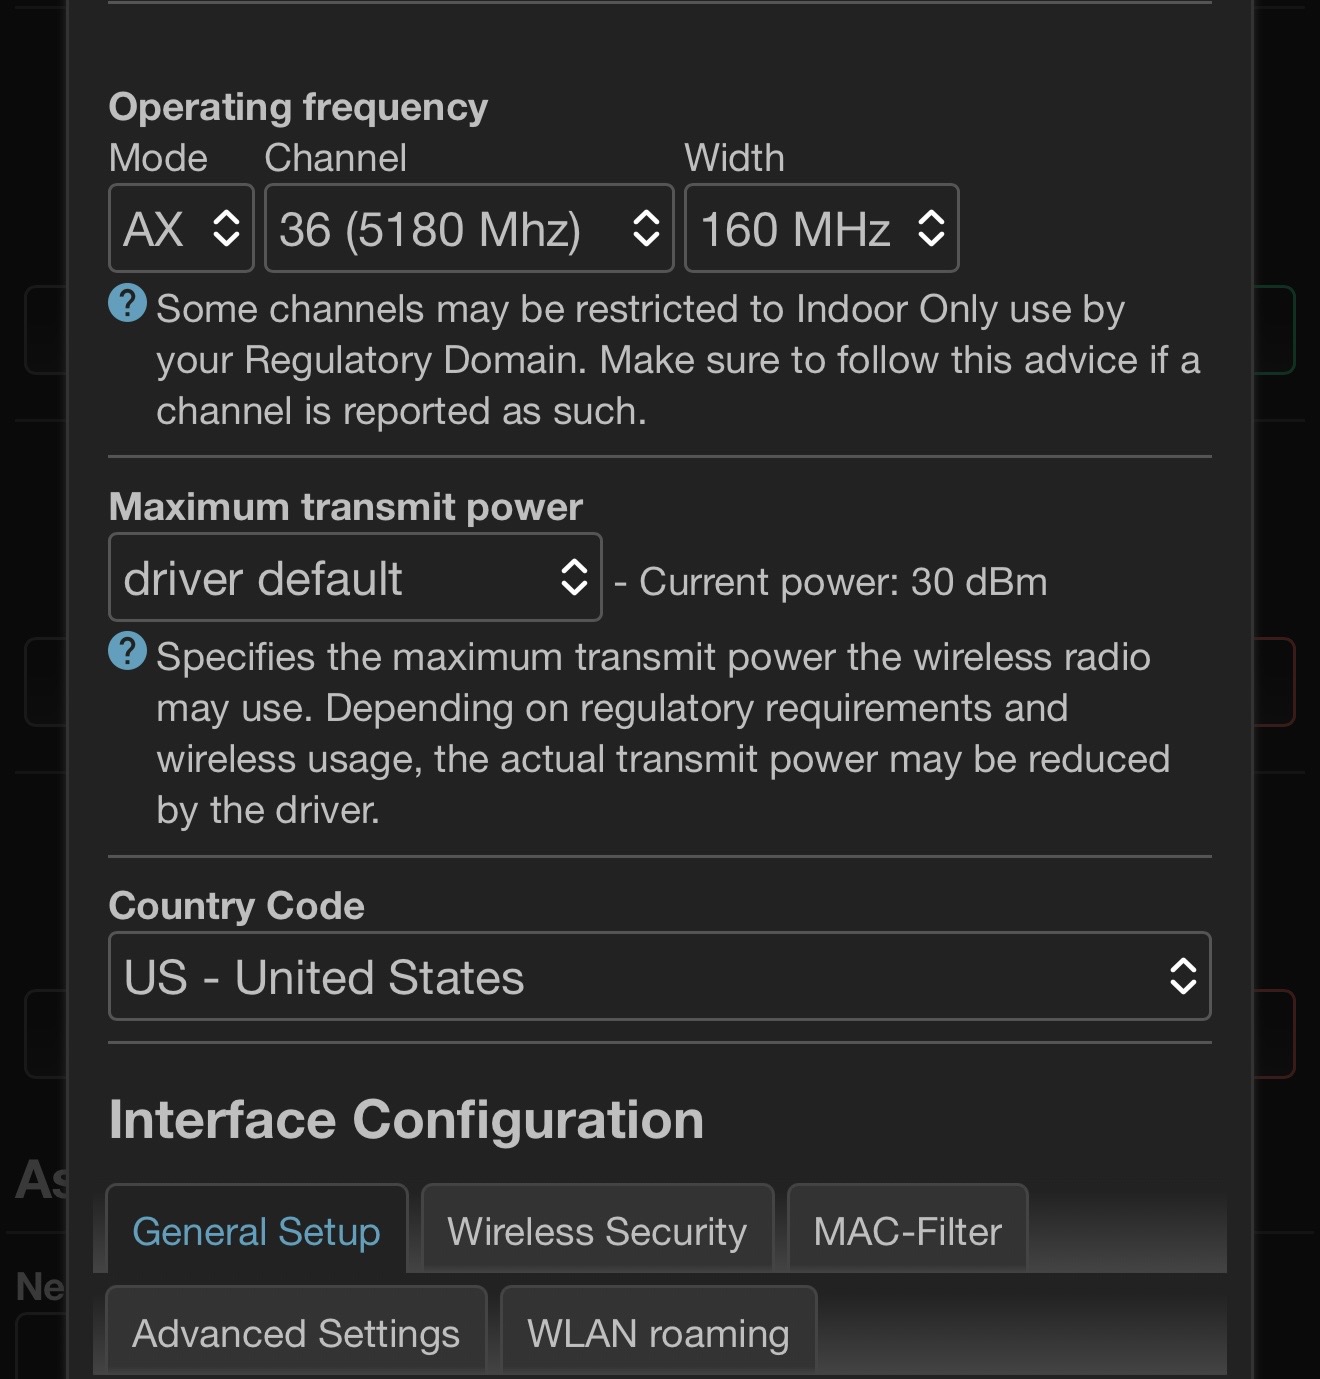Click the help icon beside transmit power description
The width and height of the screenshot is (1320, 1379).
tap(127, 651)
